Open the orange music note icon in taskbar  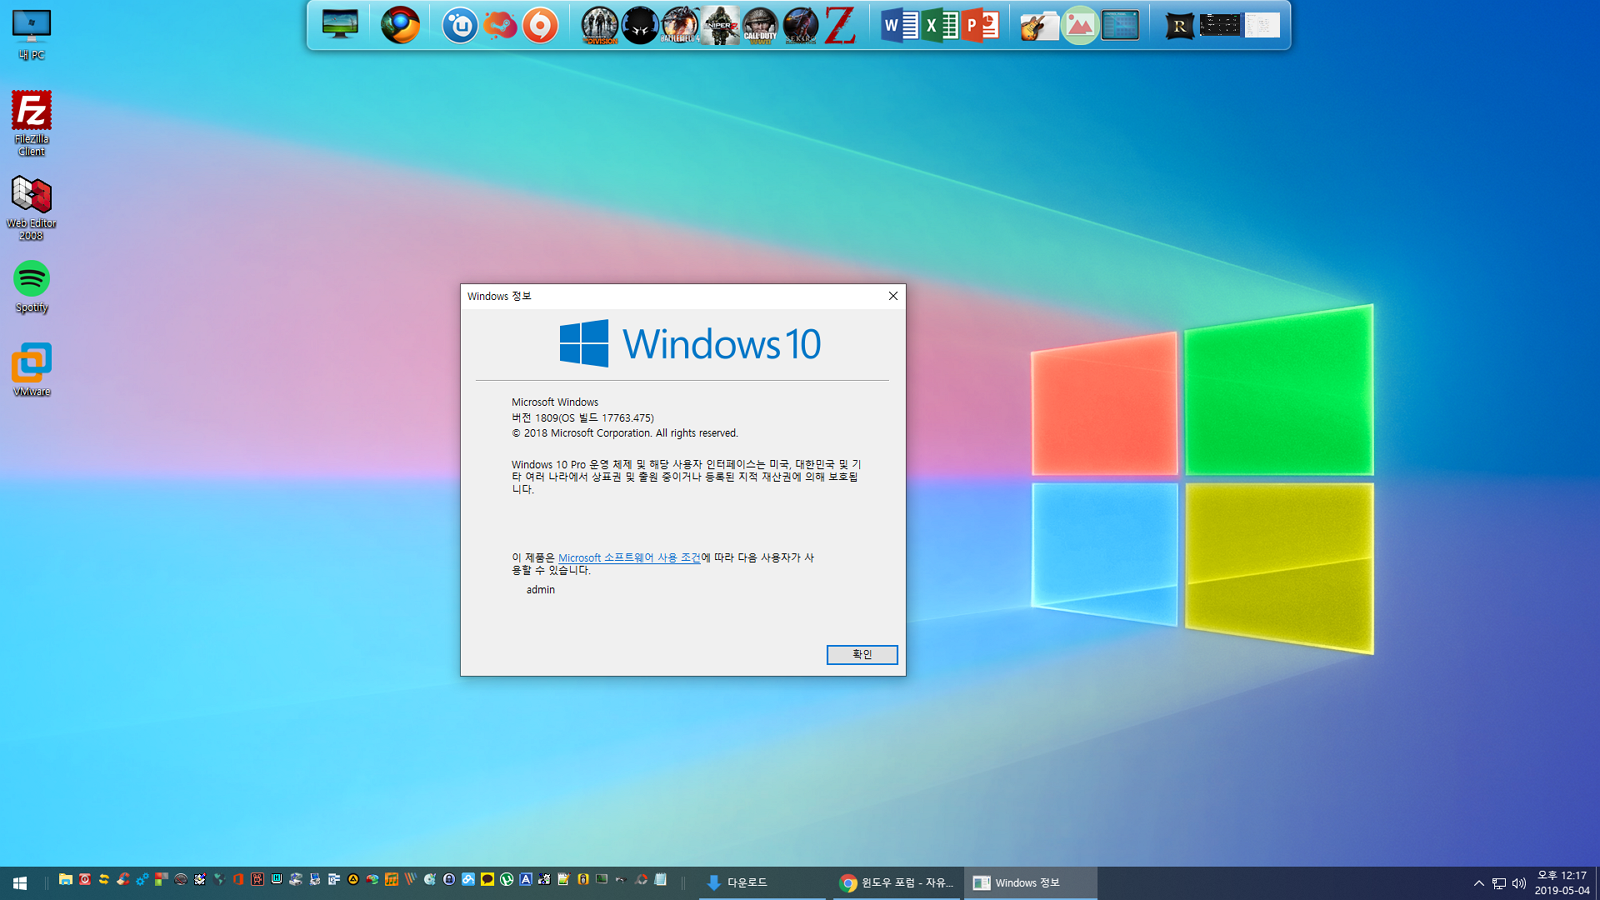[x=391, y=880]
